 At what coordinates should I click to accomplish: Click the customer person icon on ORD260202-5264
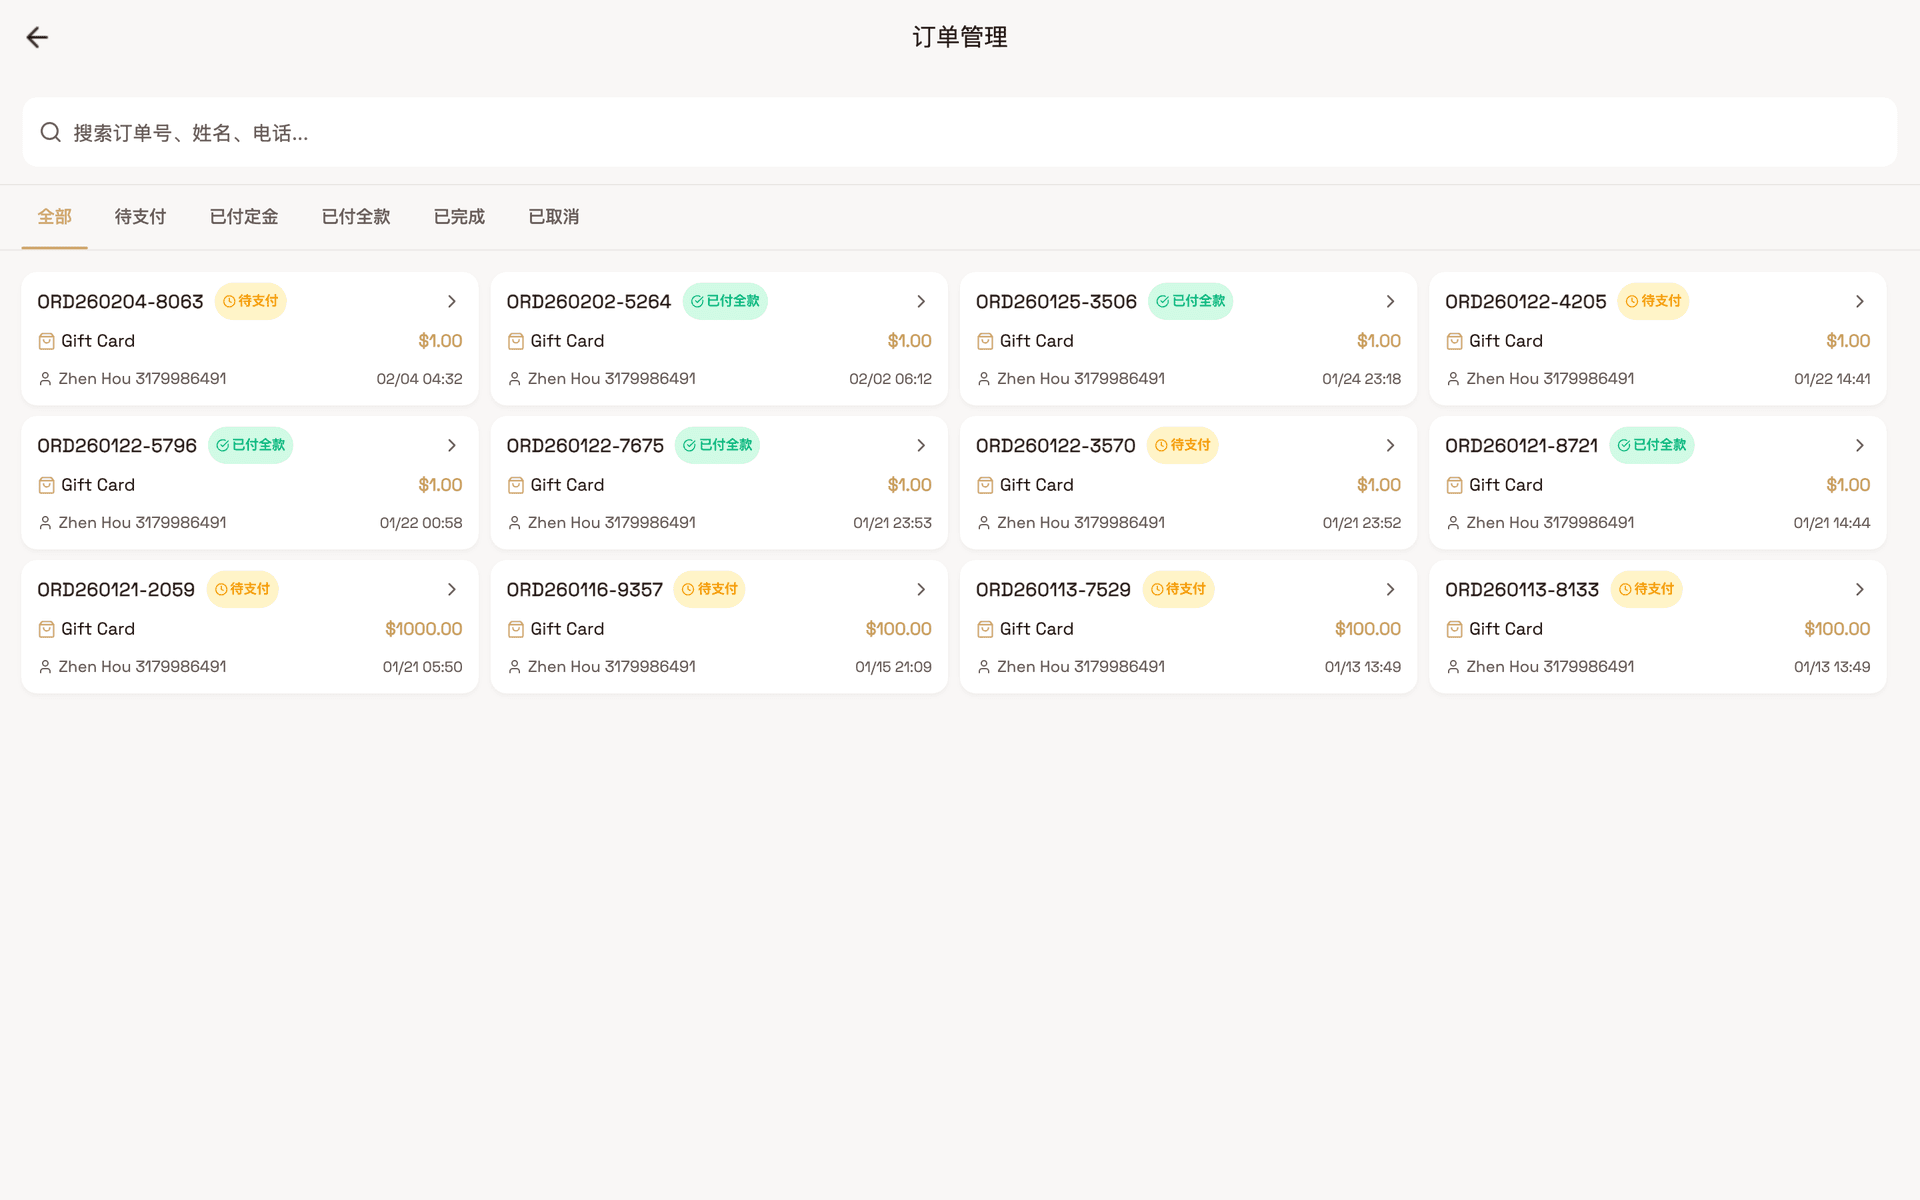pos(515,378)
